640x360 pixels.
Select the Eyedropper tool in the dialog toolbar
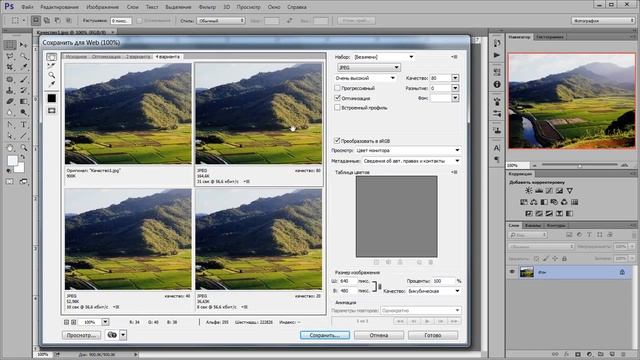51,84
